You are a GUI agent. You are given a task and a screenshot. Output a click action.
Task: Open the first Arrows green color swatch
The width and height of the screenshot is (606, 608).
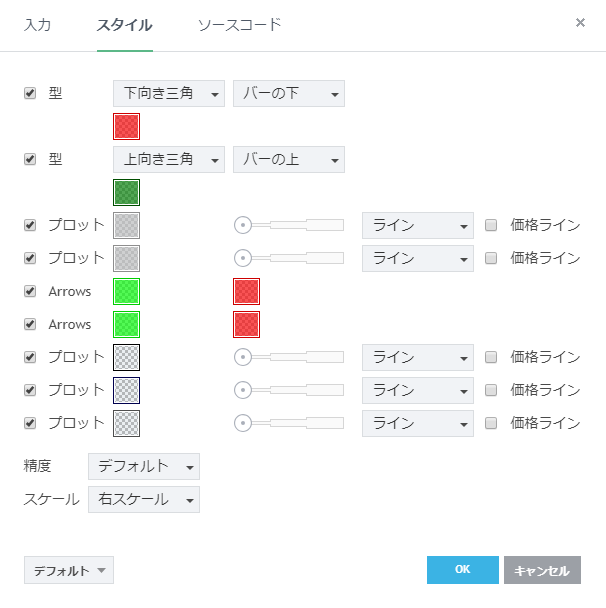click(x=127, y=291)
